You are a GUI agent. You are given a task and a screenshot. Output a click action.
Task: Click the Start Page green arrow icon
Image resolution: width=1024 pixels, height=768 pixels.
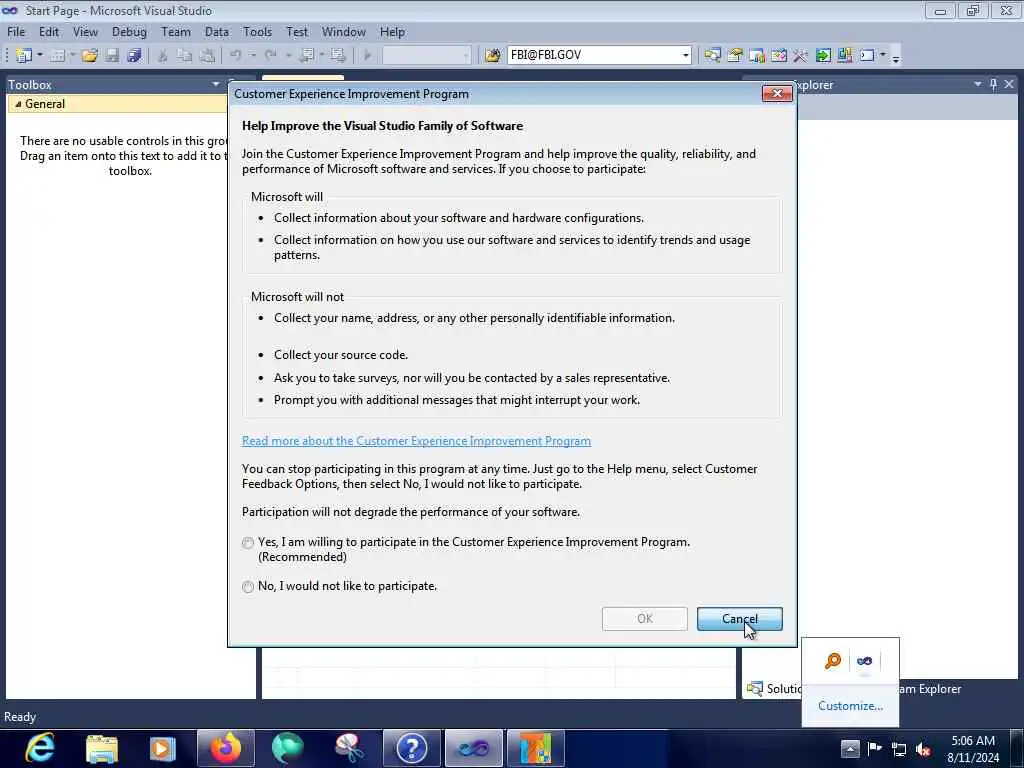click(x=823, y=56)
